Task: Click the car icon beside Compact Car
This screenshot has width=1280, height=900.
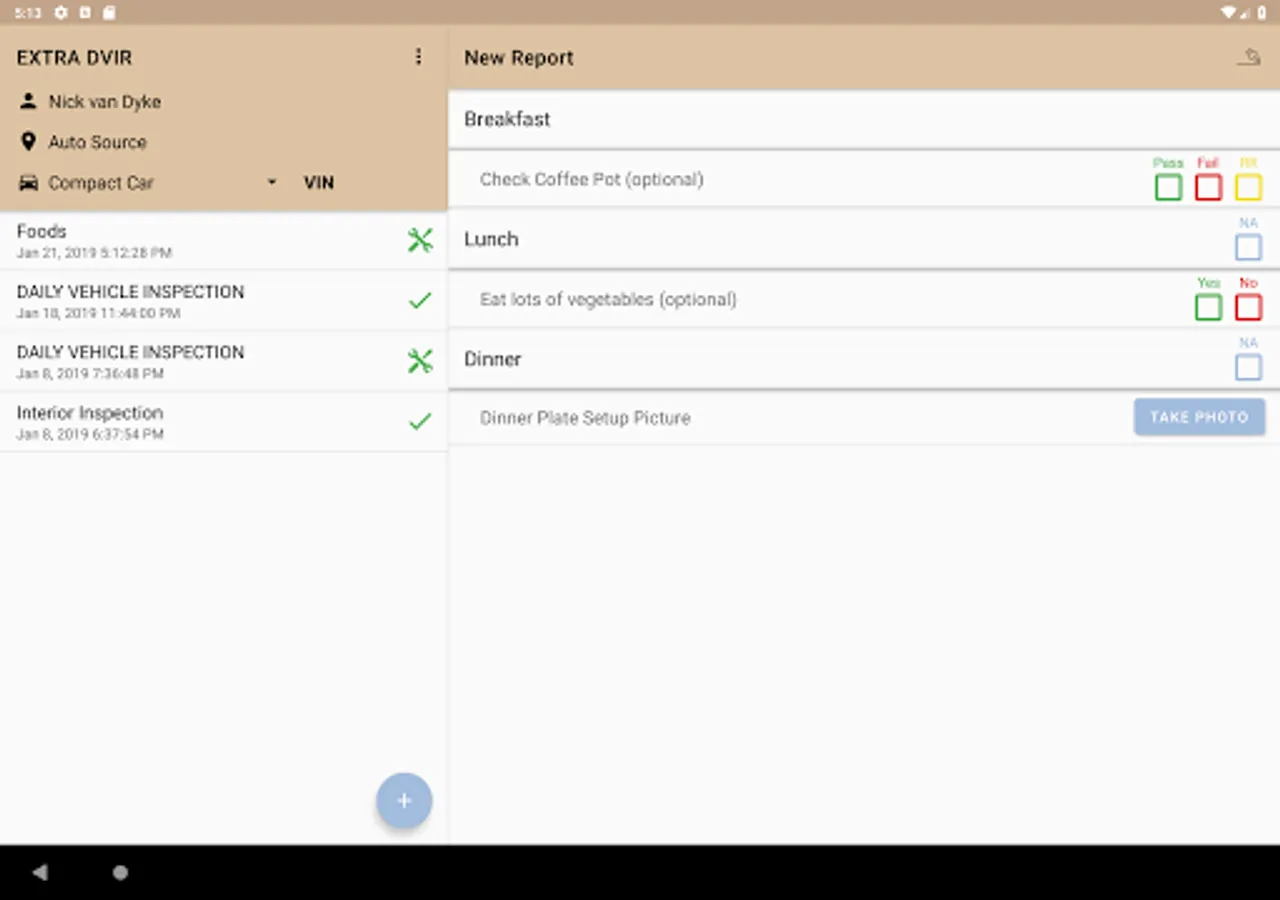Action: 29,183
